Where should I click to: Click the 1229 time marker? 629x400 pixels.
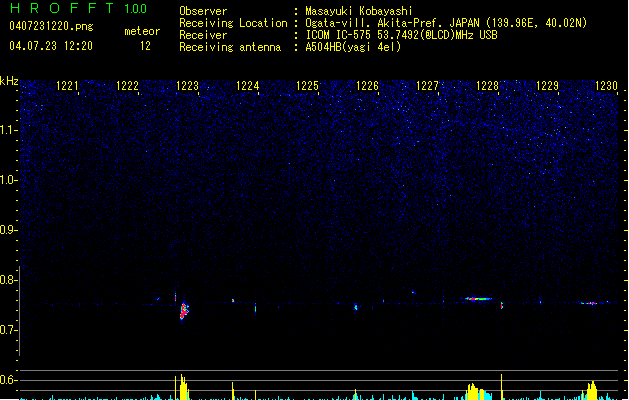coord(548,86)
